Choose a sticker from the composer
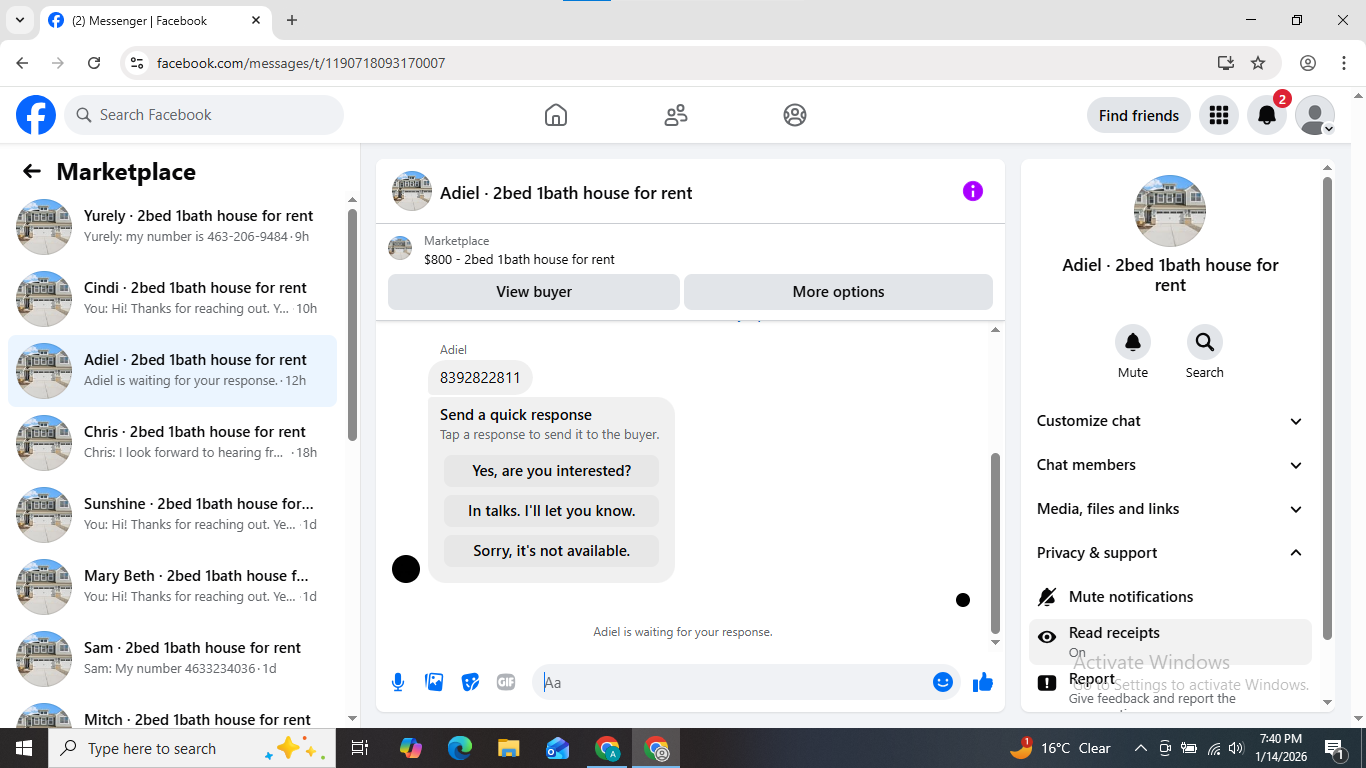1366x768 pixels. pos(470,682)
